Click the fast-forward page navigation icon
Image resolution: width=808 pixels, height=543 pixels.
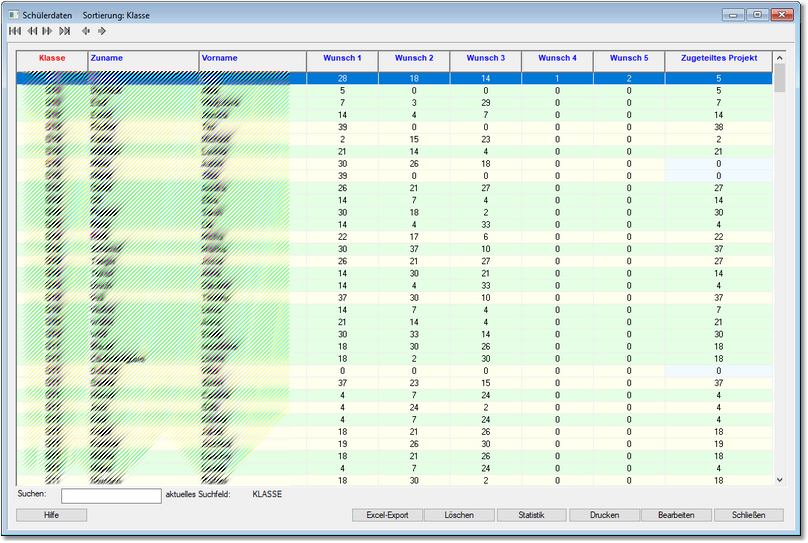47,31
